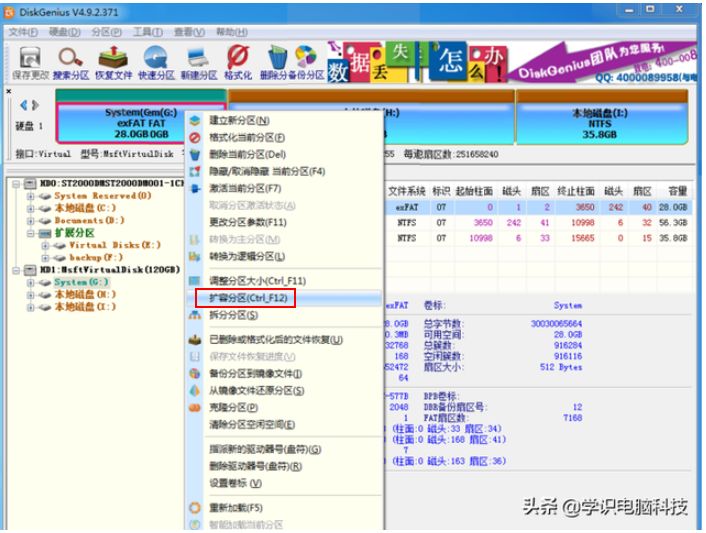The height and width of the screenshot is (533, 706).
Task: Expand System Reserved(D) tree node
Action: 30,196
